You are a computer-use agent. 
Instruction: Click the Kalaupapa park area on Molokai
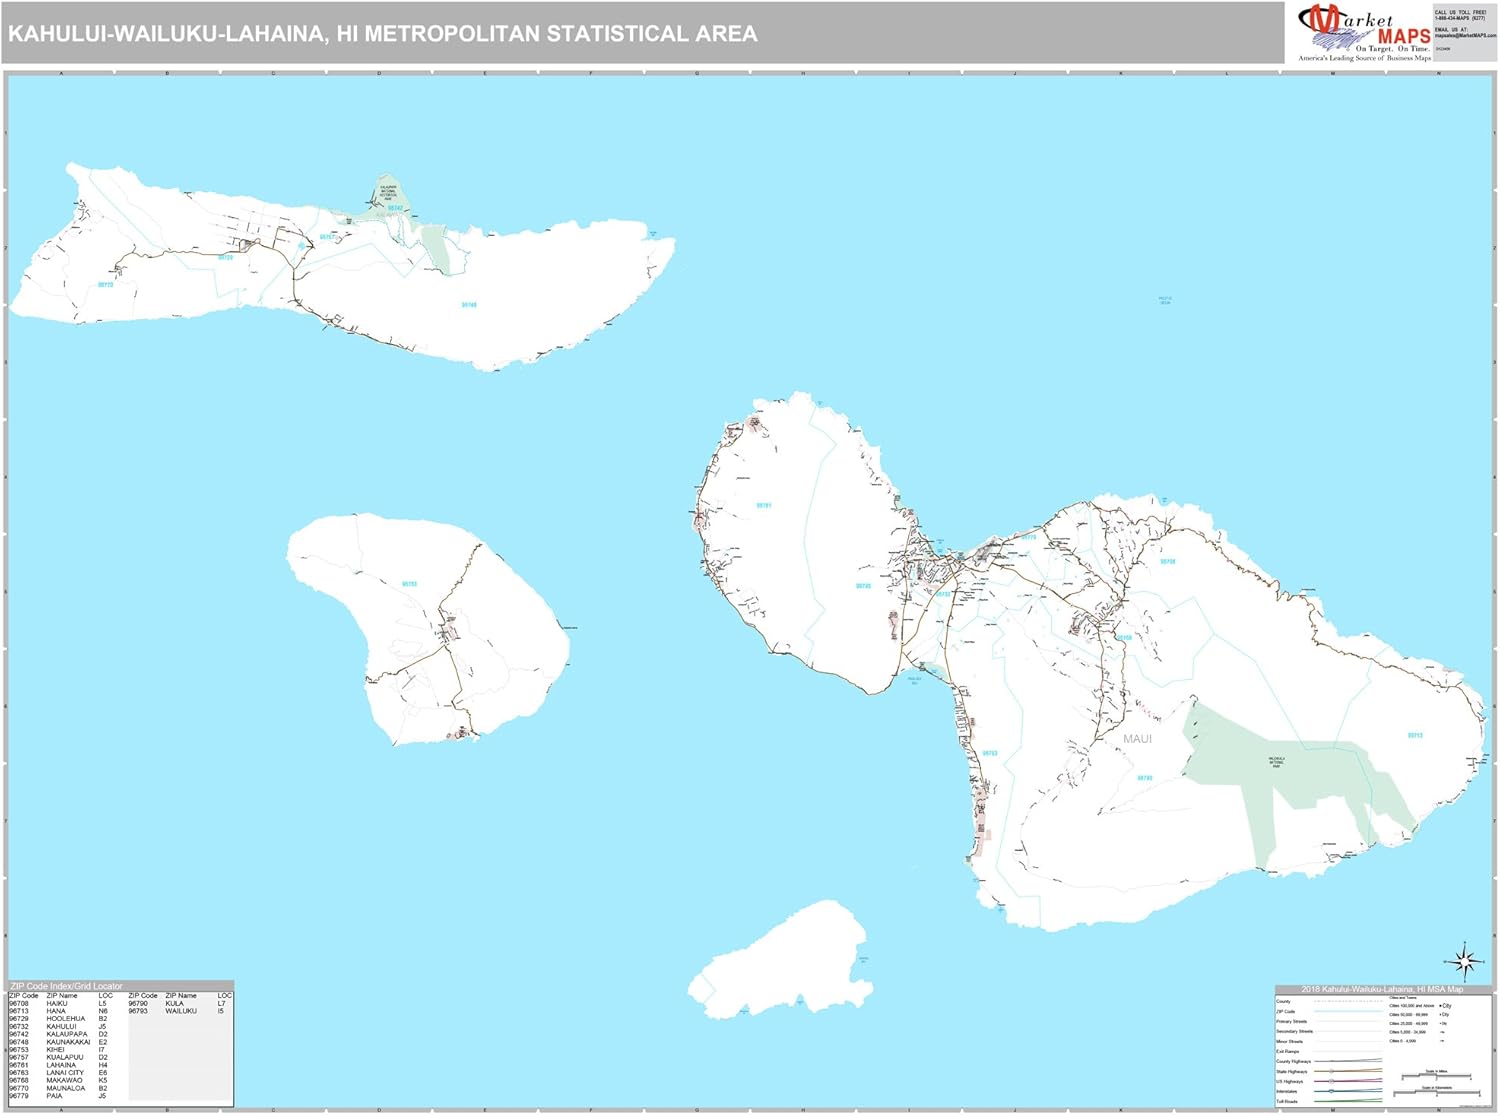pyautogui.click(x=389, y=195)
